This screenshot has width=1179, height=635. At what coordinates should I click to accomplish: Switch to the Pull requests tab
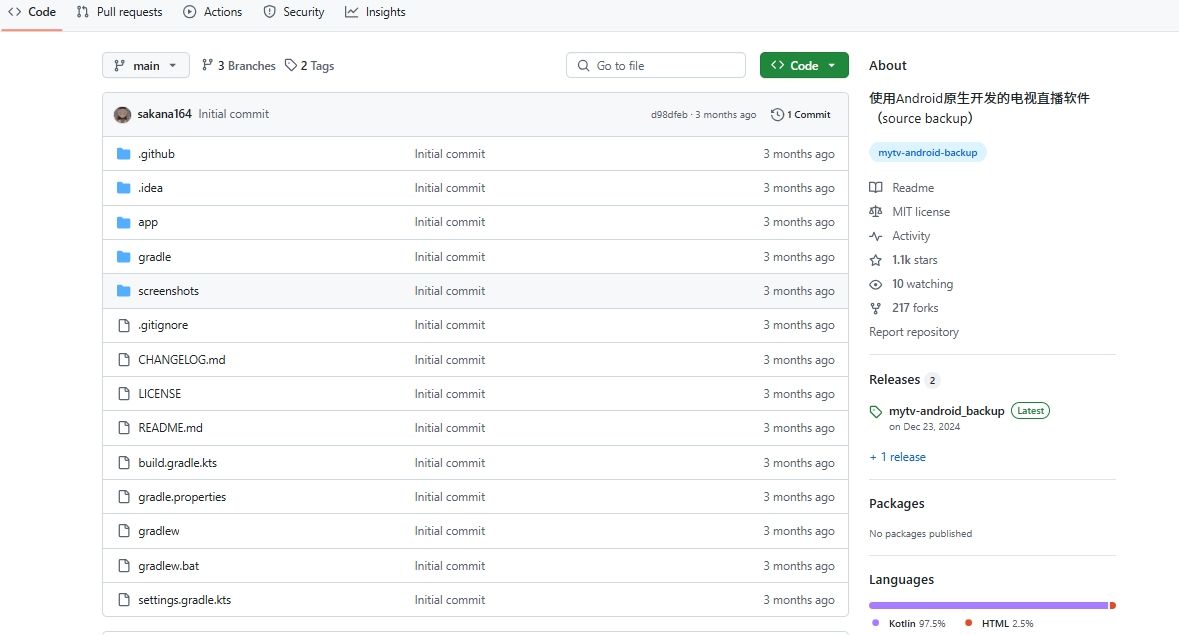120,12
